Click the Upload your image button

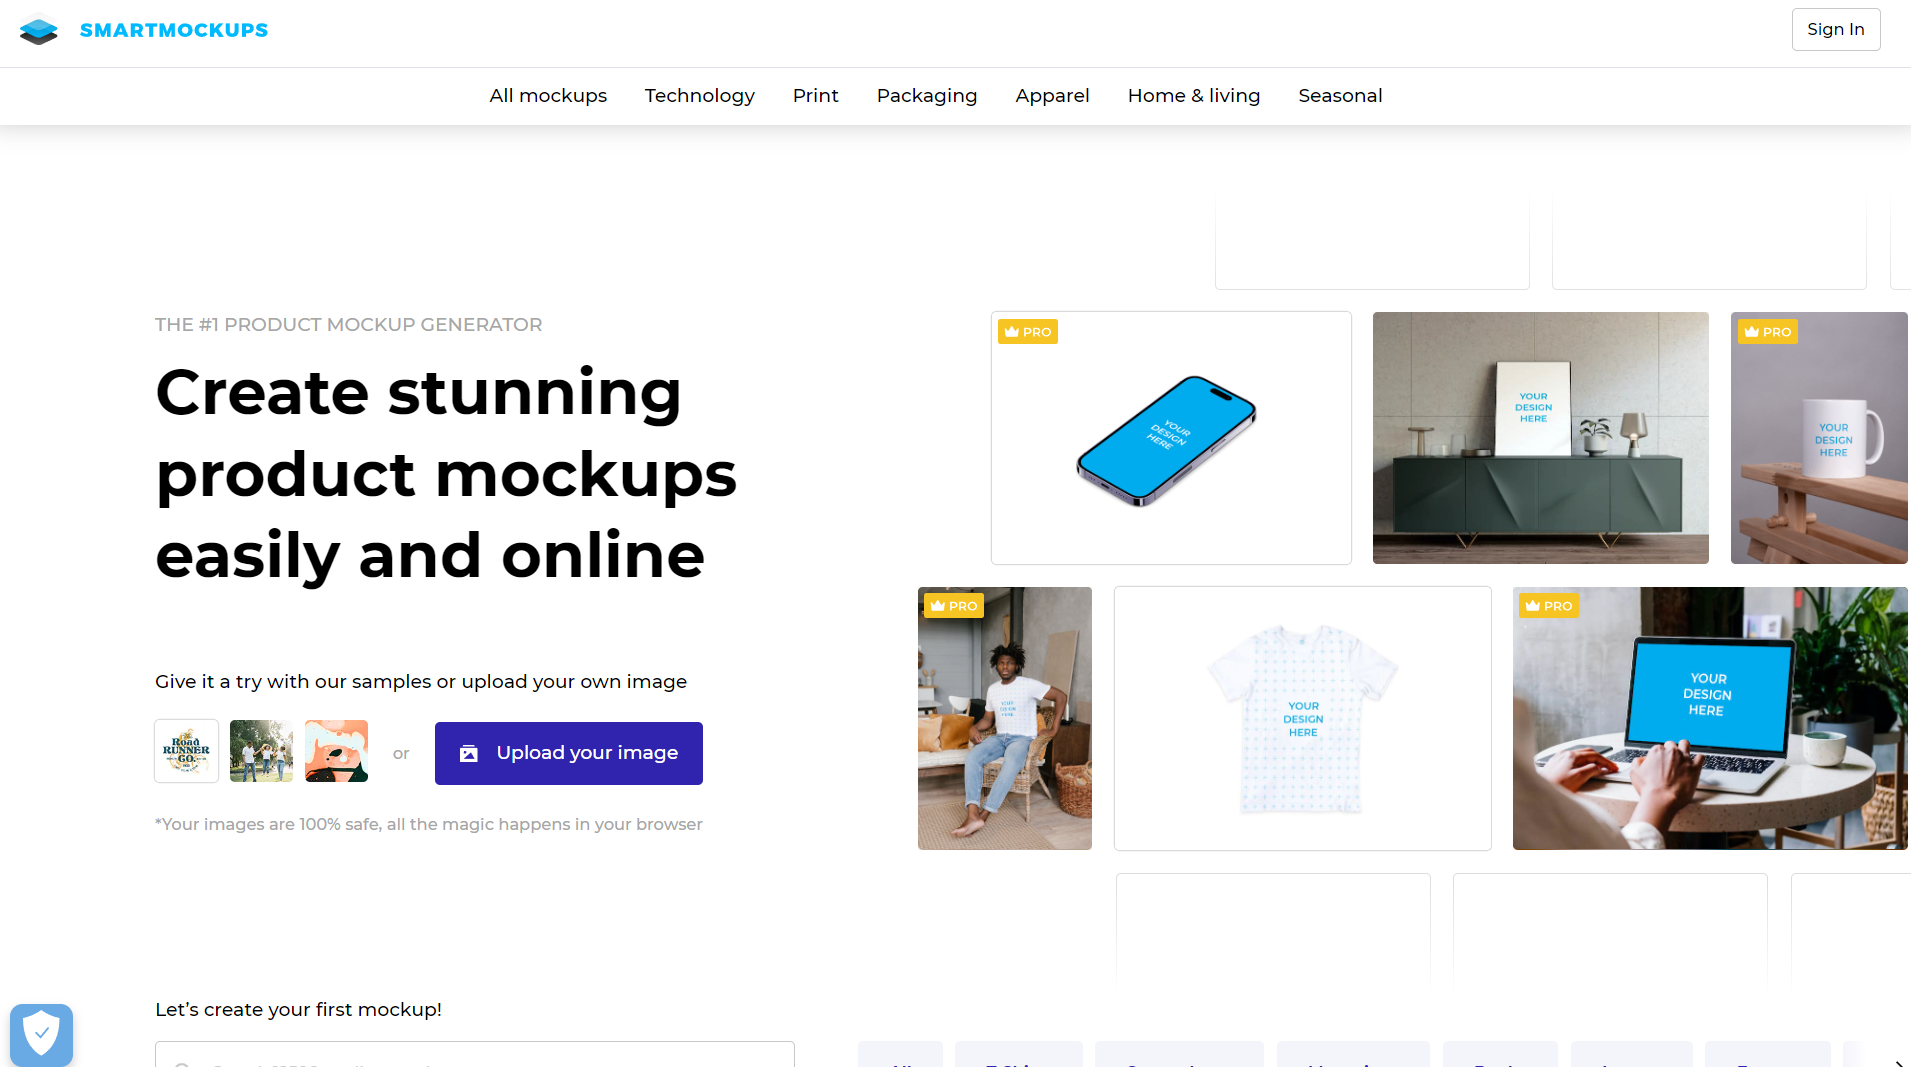click(569, 753)
